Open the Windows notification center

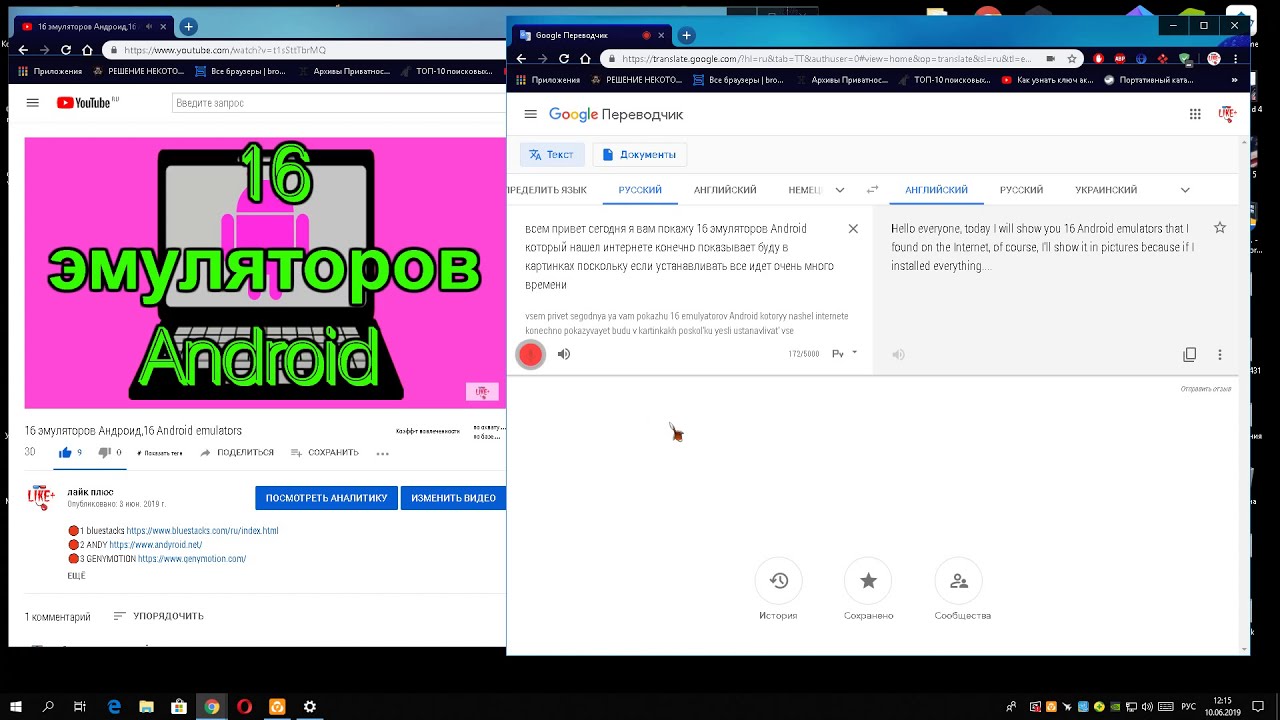point(1258,707)
